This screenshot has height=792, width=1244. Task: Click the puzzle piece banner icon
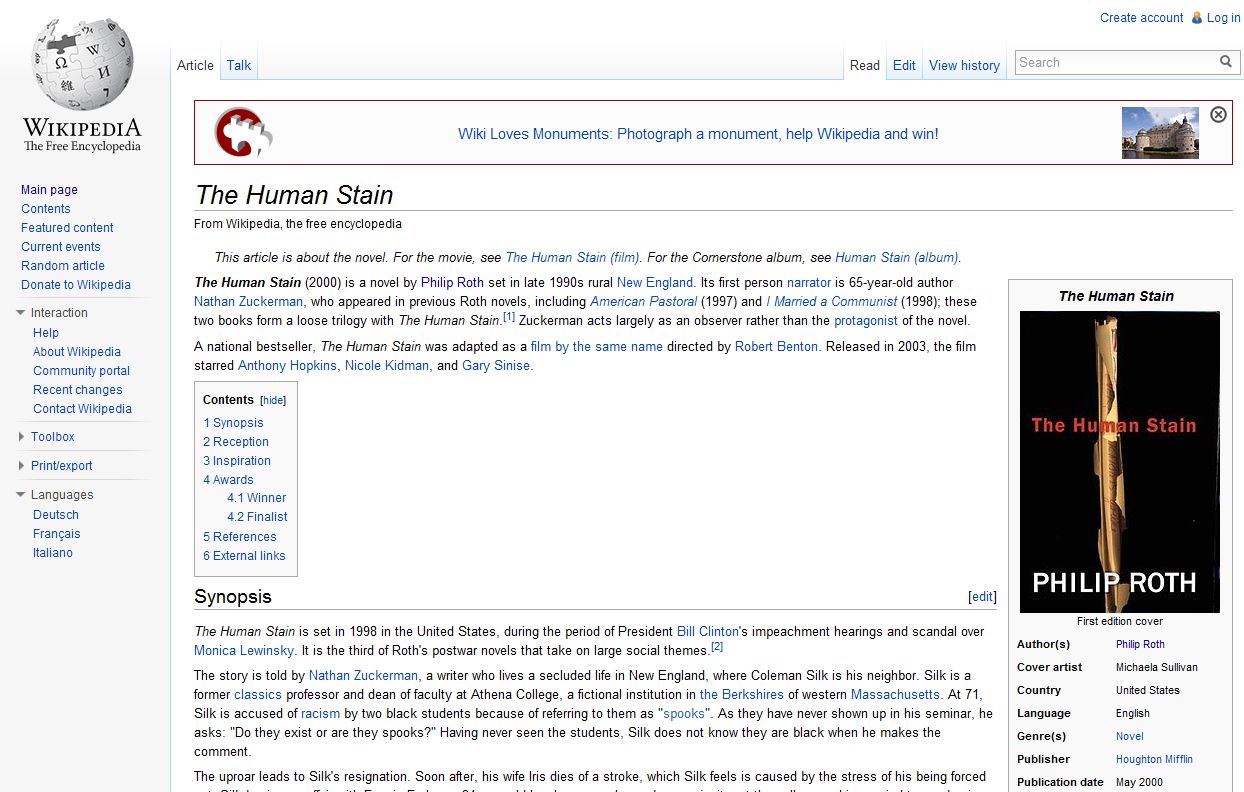(244, 132)
